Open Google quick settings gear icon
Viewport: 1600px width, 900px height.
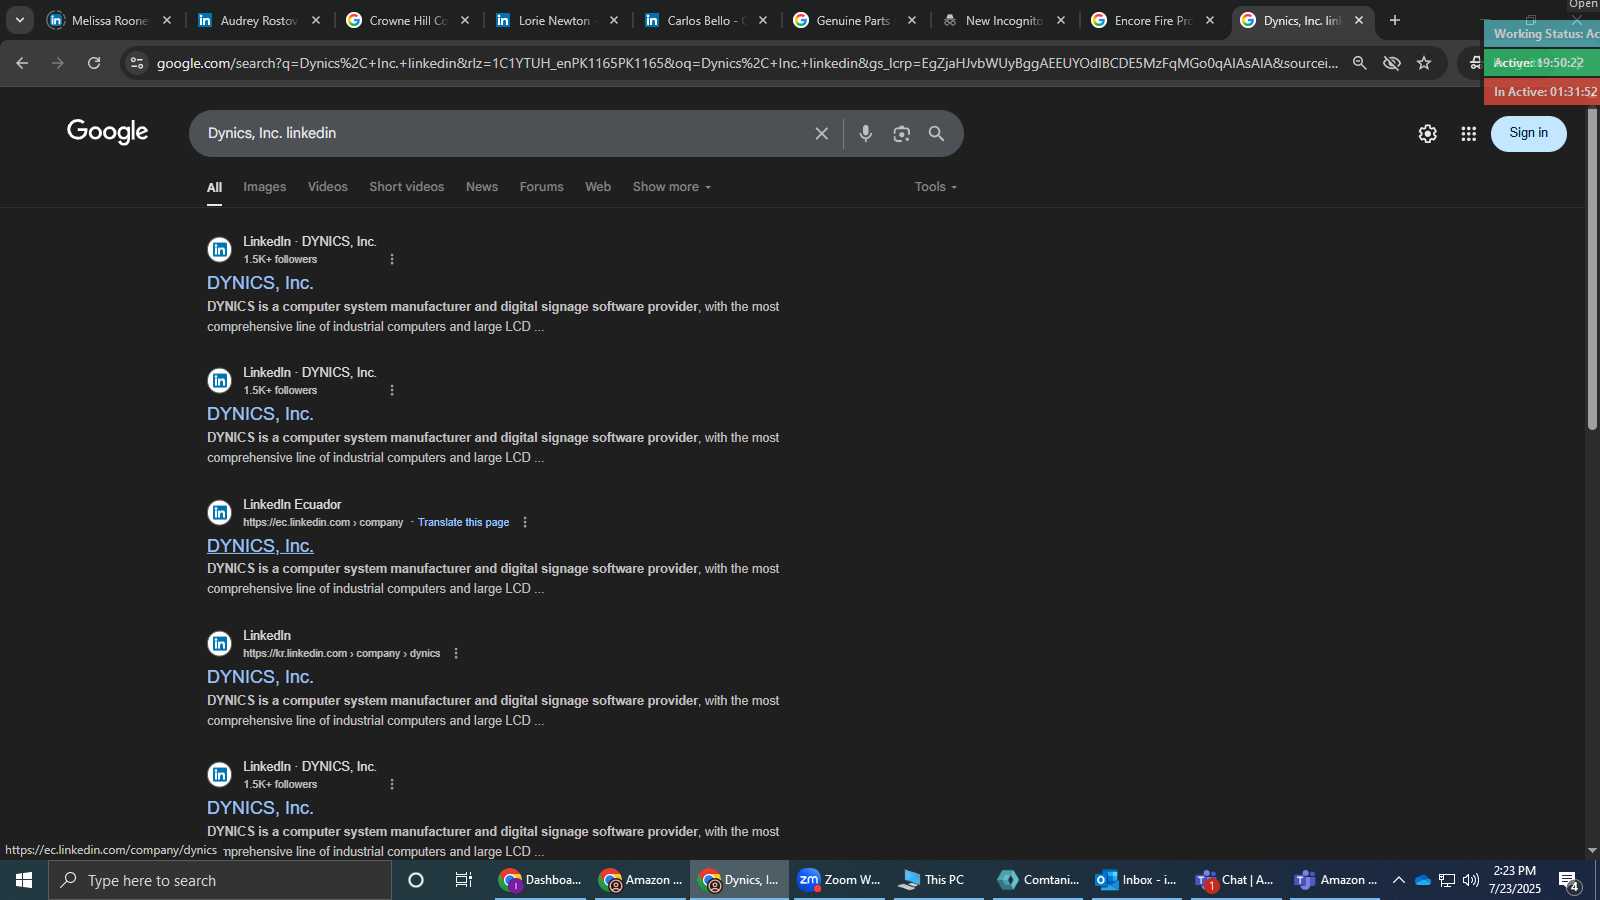click(1428, 133)
